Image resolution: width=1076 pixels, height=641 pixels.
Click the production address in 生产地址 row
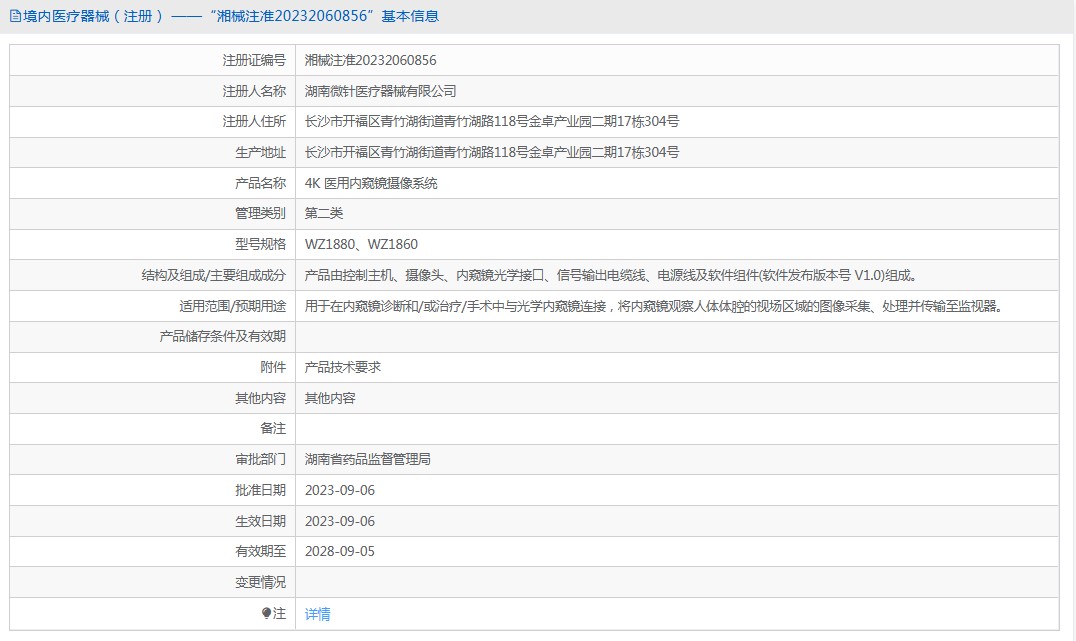pyautogui.click(x=492, y=152)
